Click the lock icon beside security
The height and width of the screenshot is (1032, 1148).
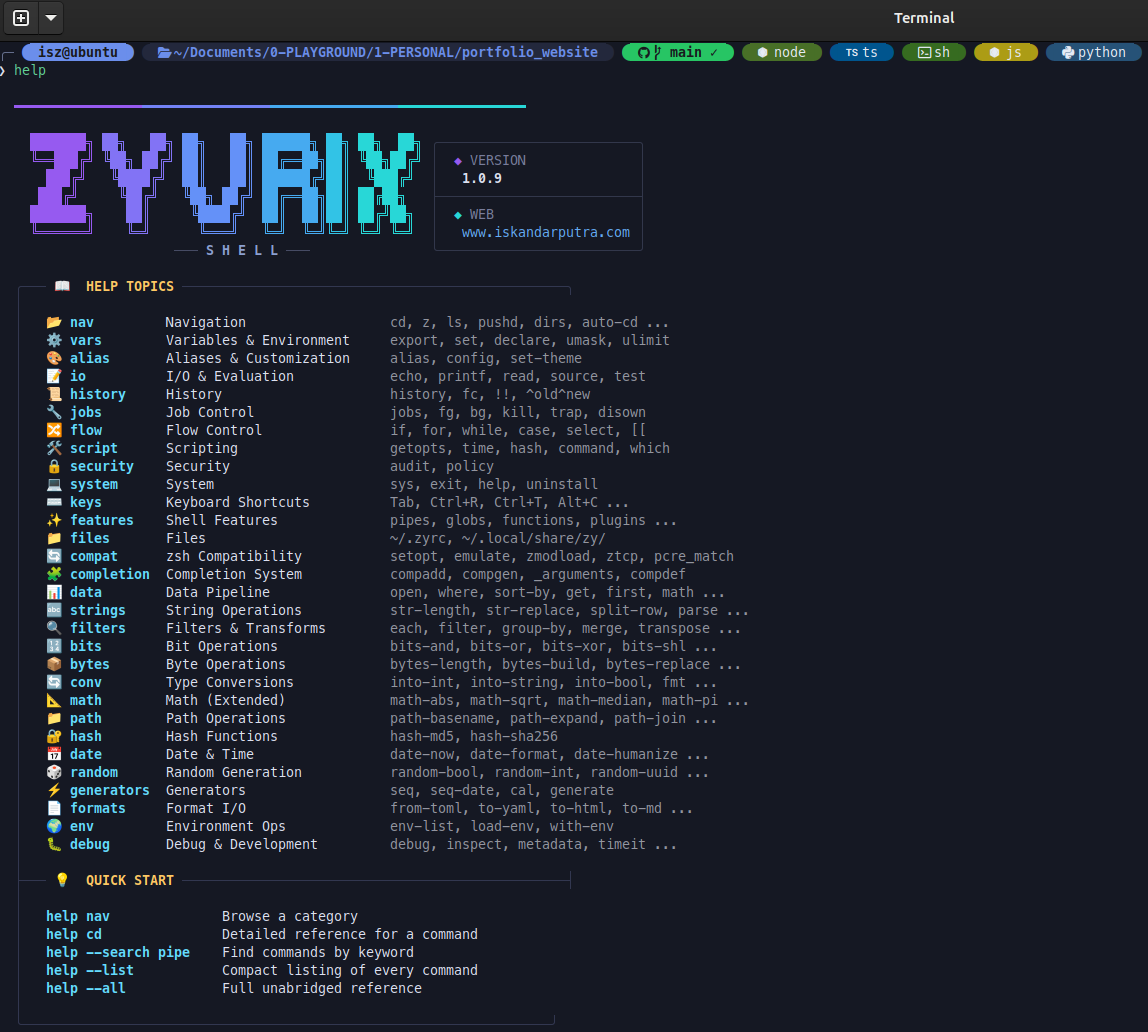(54, 466)
